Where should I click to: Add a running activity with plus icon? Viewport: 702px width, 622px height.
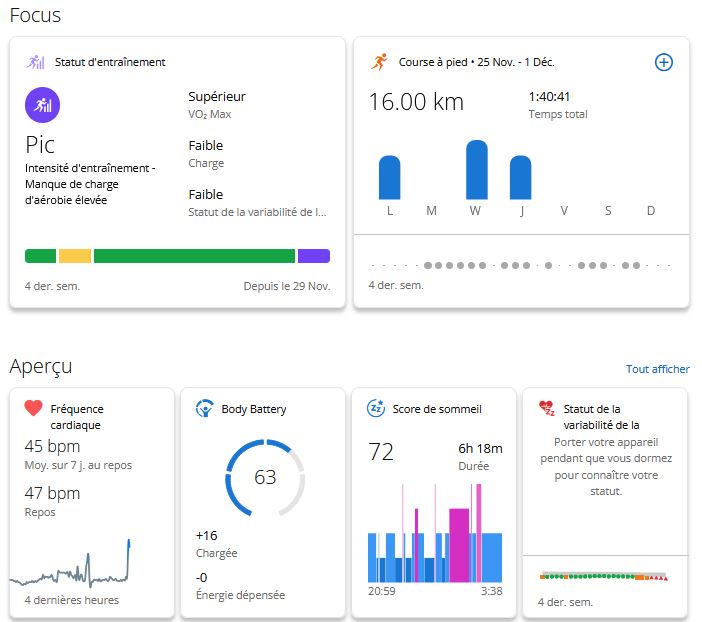(x=663, y=62)
